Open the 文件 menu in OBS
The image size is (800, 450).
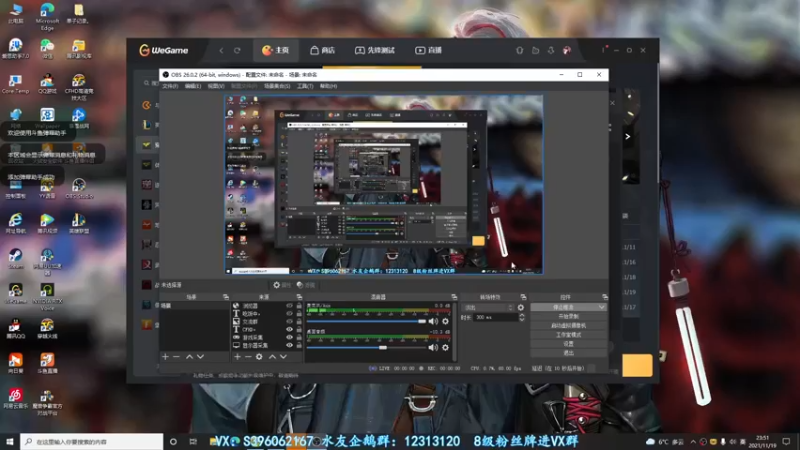pyautogui.click(x=169, y=86)
